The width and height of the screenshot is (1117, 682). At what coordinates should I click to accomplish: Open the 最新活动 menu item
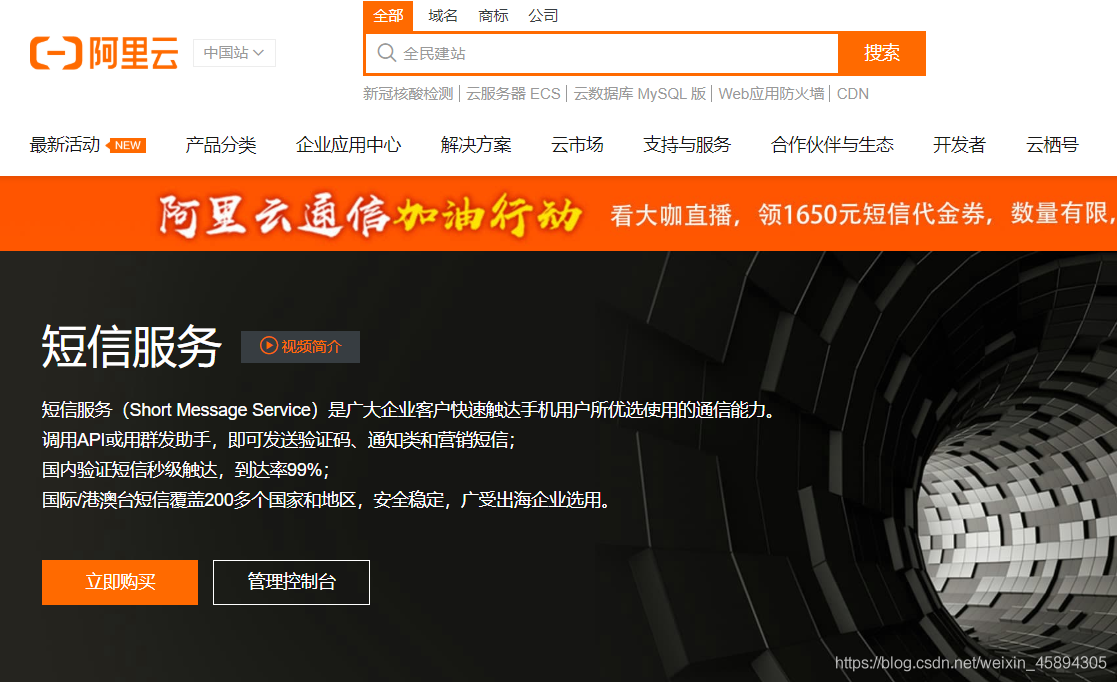65,145
